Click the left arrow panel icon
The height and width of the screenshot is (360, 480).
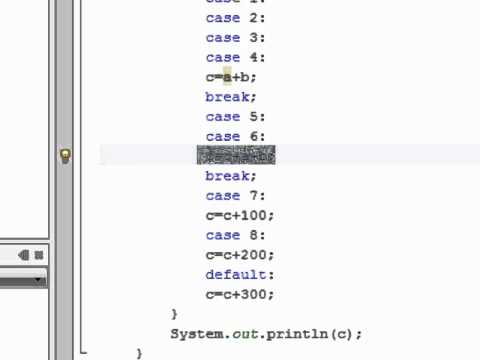coord(24,255)
